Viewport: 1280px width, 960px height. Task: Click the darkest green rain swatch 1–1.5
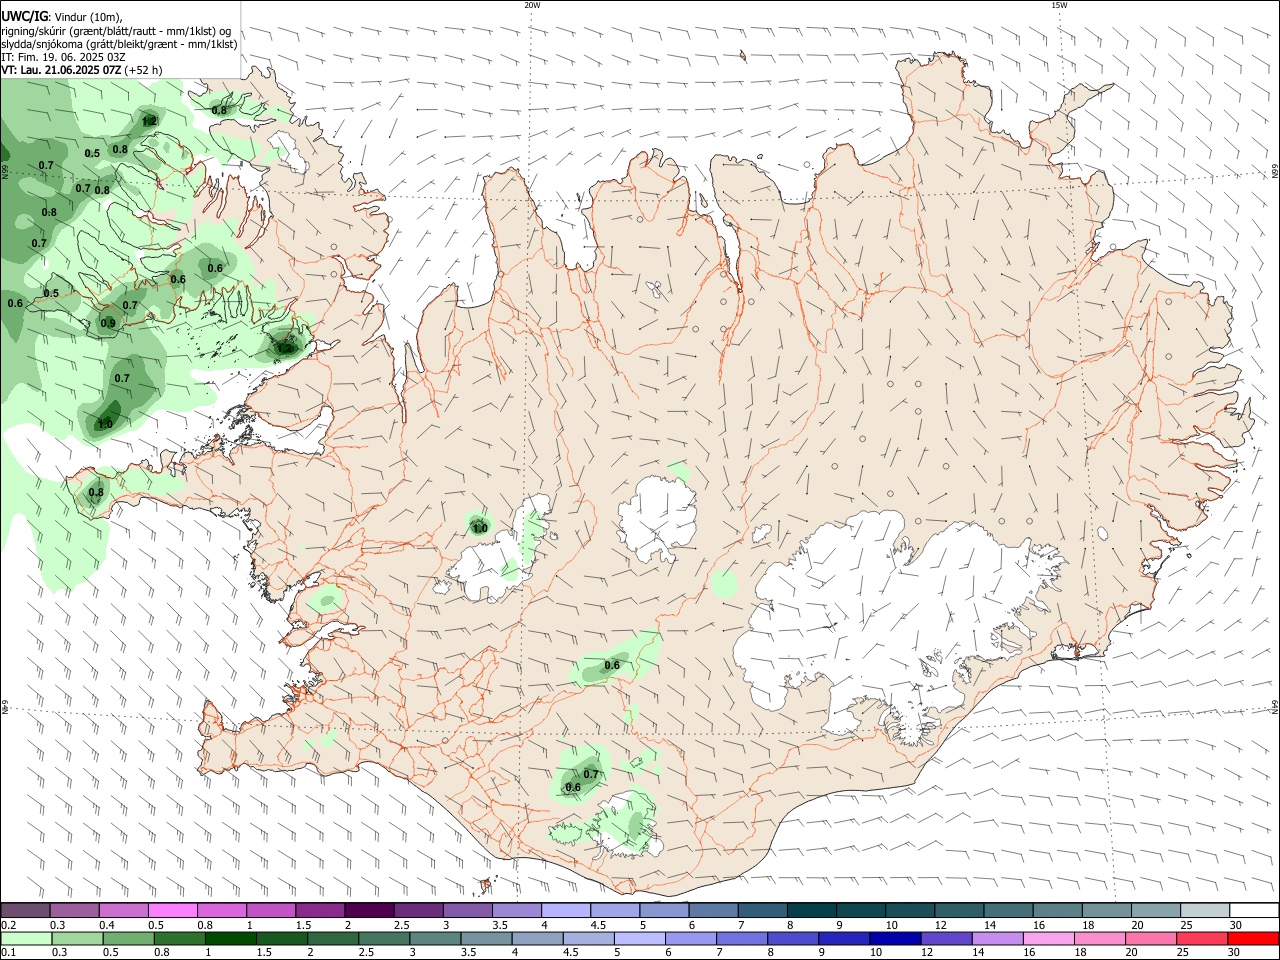tap(232, 939)
